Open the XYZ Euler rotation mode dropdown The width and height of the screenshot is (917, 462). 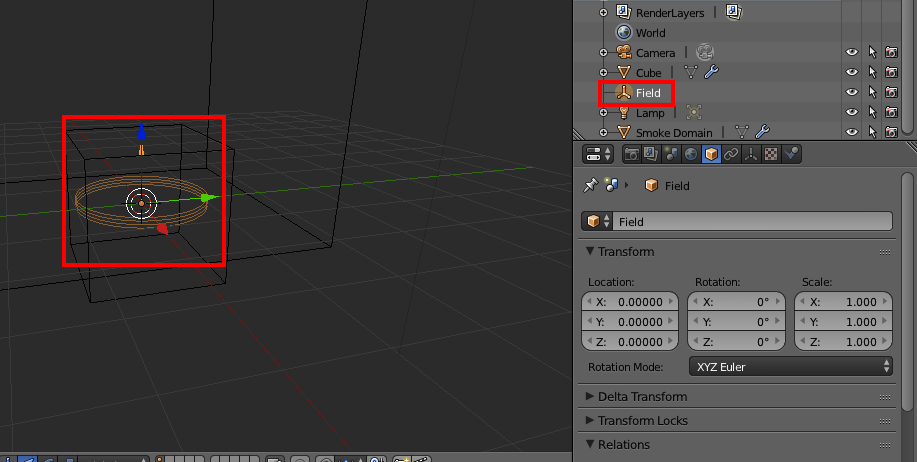coord(791,367)
